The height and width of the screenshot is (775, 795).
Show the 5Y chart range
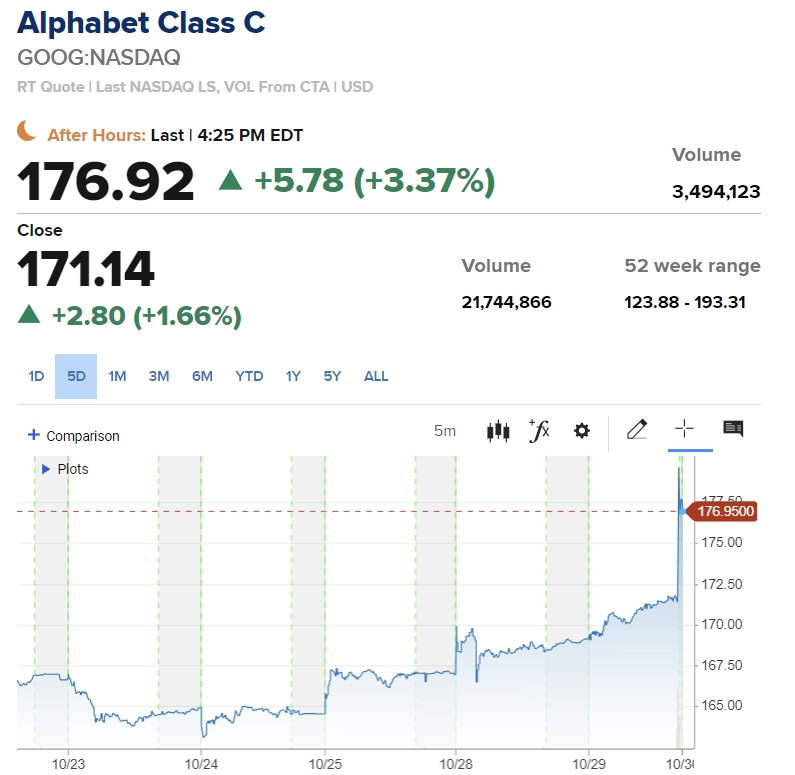pyautogui.click(x=332, y=376)
